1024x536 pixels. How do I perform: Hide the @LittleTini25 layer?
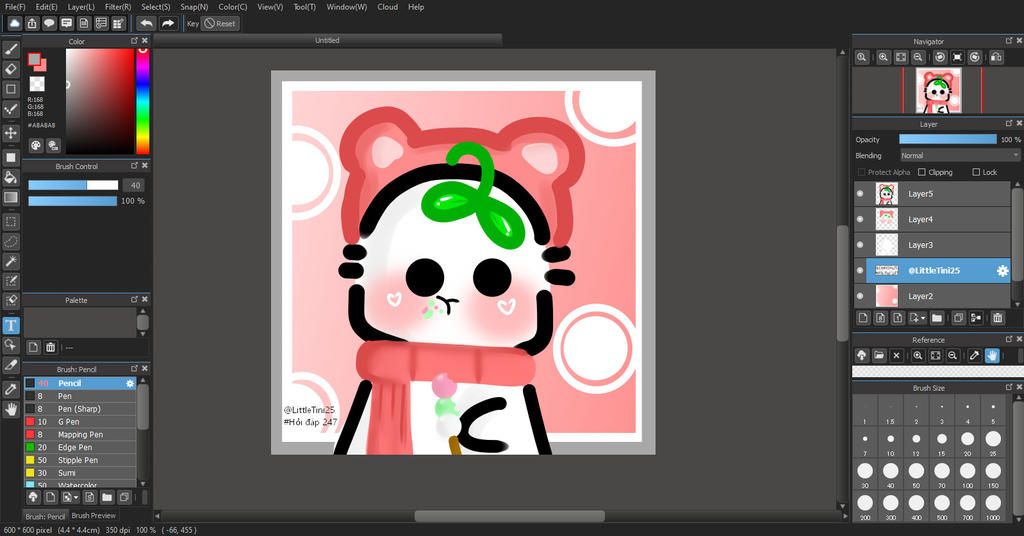(x=860, y=270)
